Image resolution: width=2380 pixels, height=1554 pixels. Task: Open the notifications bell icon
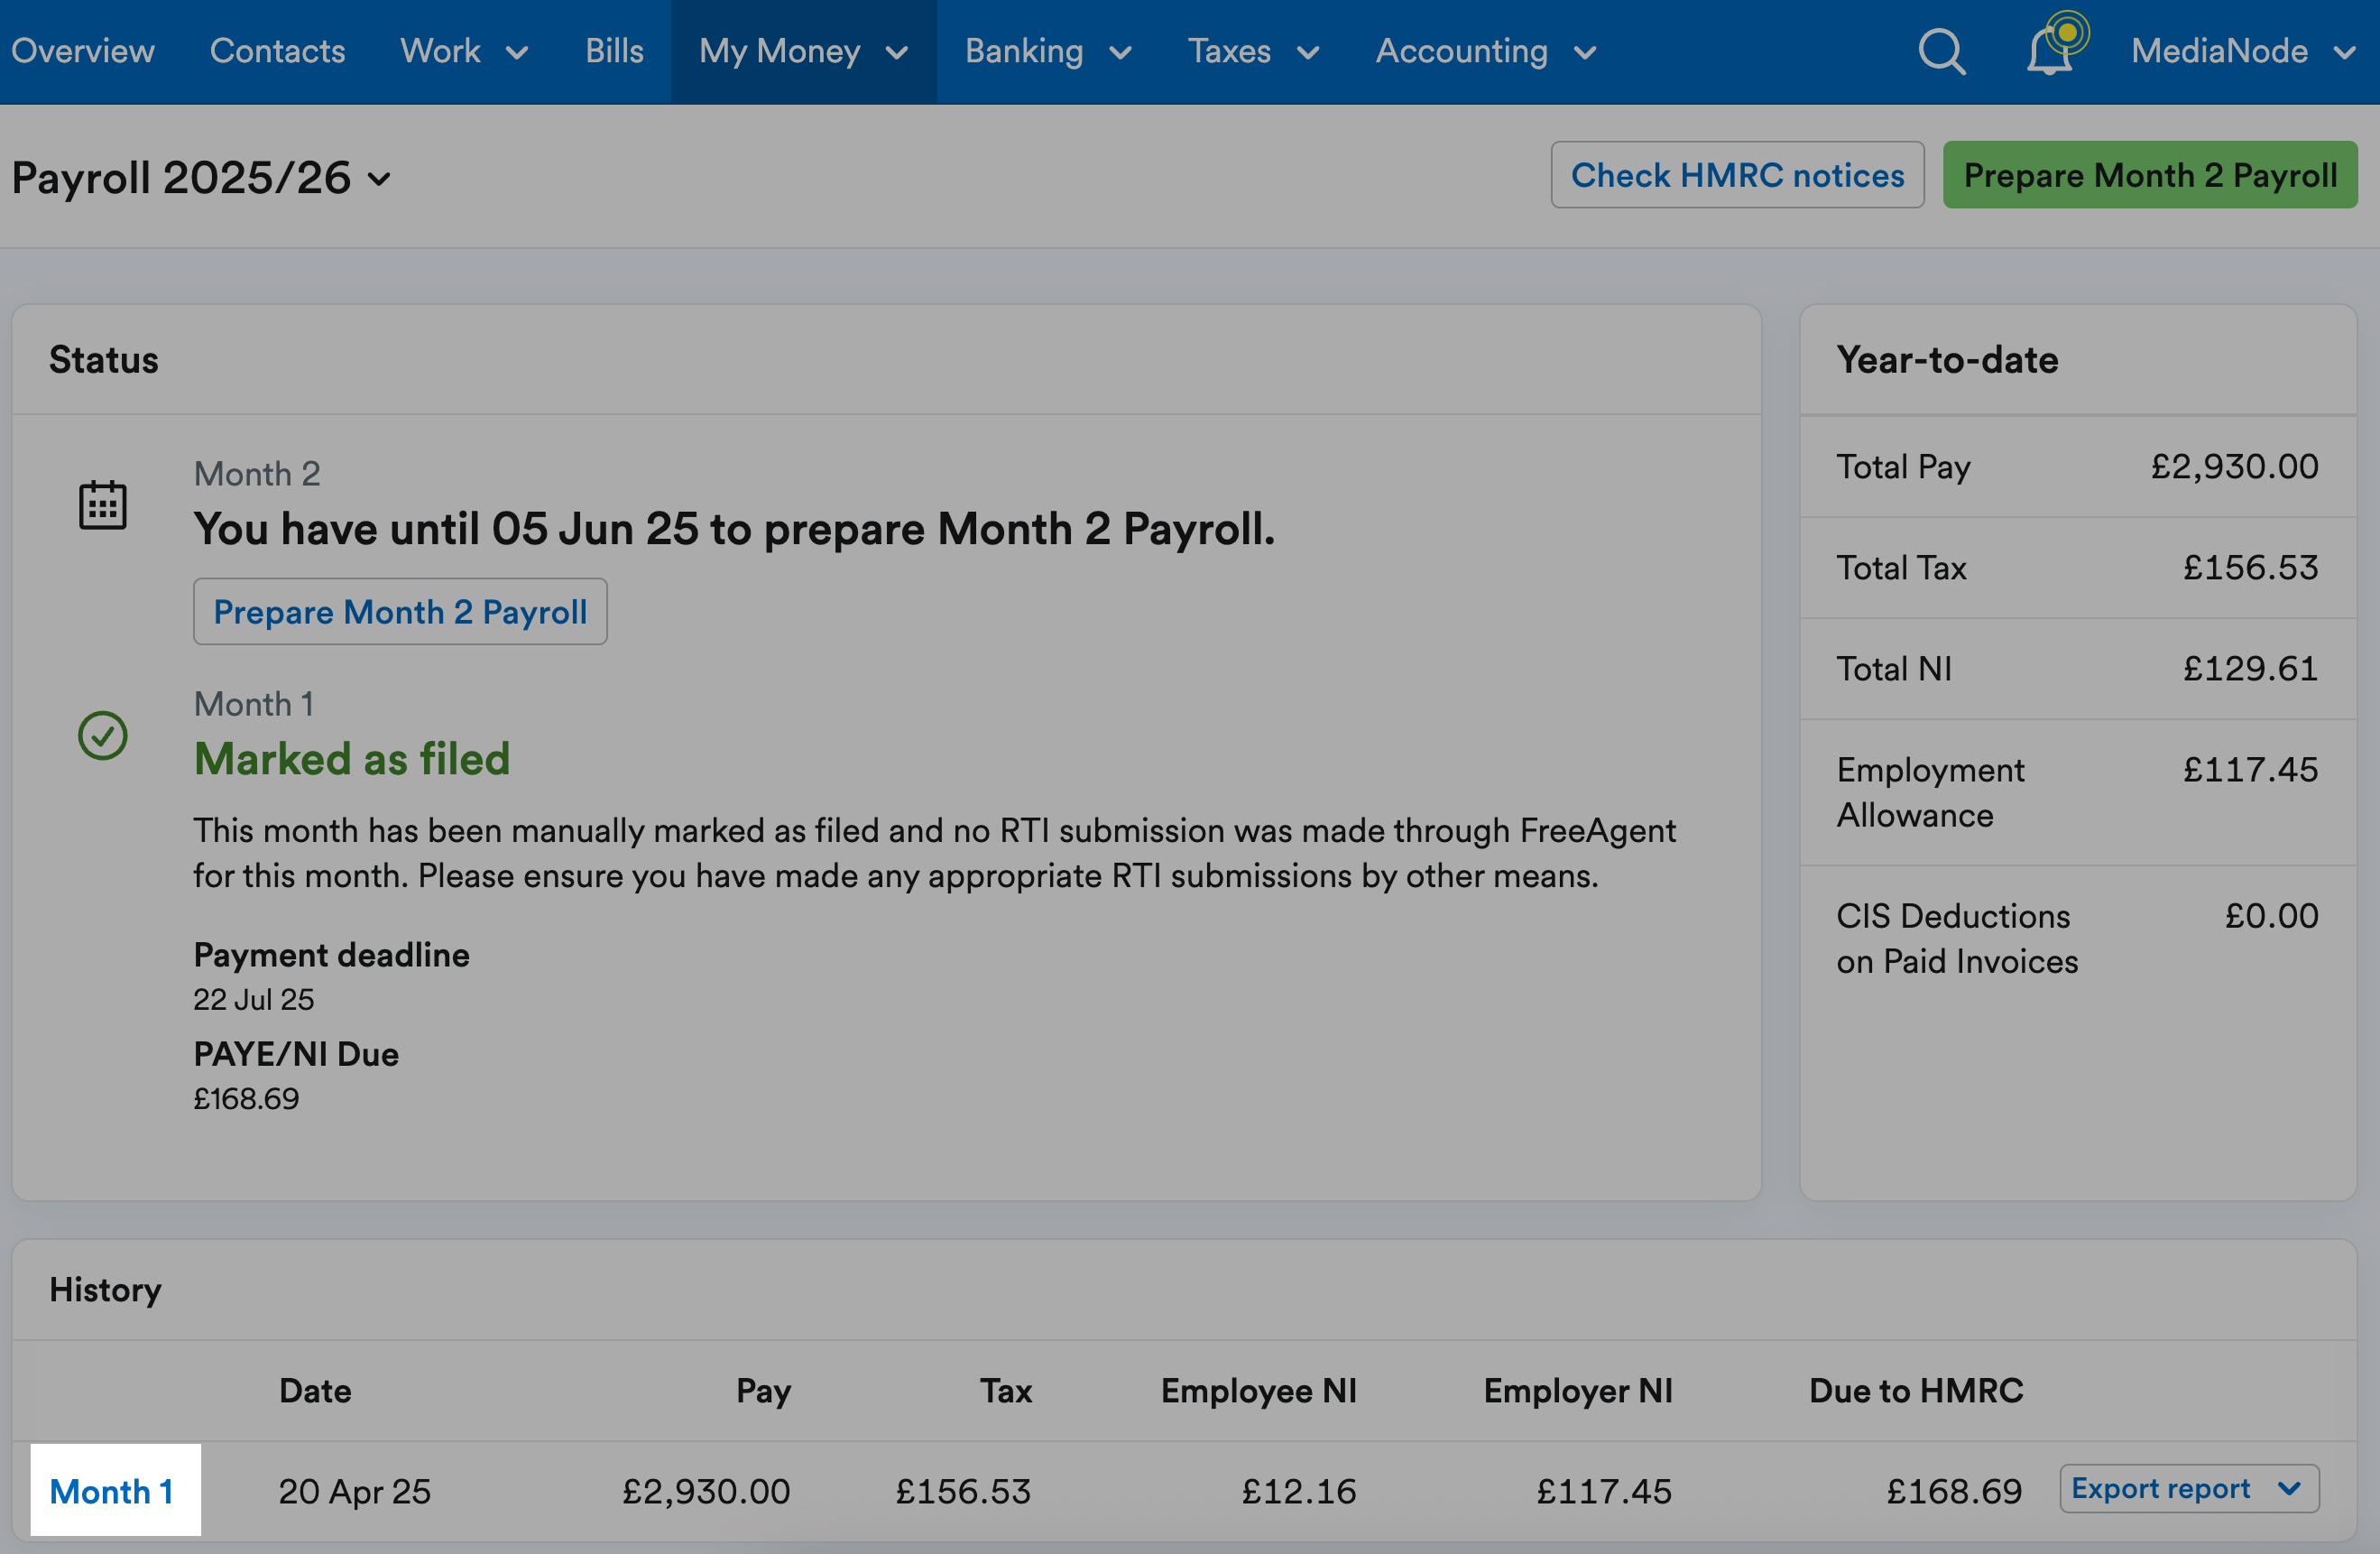[2048, 51]
